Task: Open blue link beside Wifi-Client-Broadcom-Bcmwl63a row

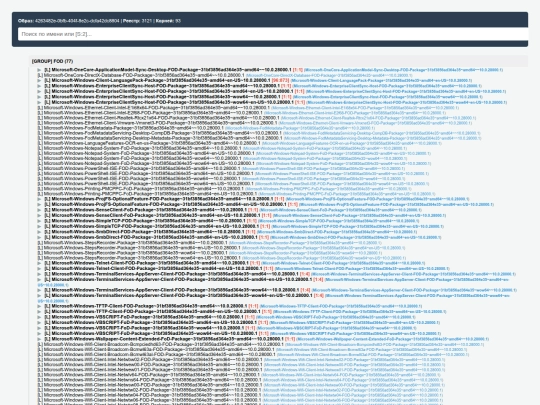Action: tap(372, 349)
